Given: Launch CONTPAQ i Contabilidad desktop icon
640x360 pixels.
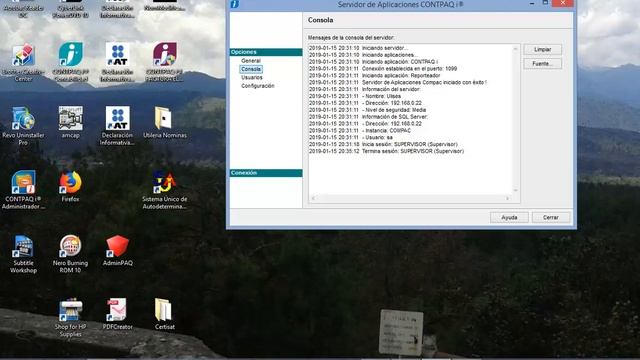Looking at the screenshot, I should click(x=71, y=62).
